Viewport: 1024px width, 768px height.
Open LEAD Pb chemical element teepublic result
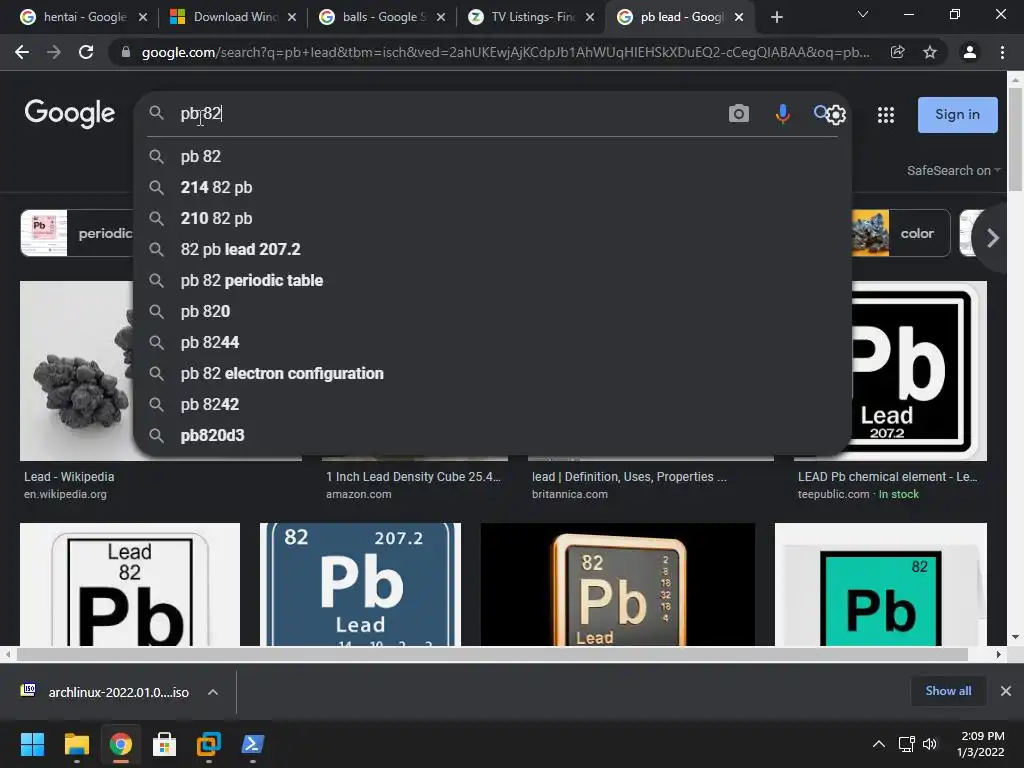pyautogui.click(x=888, y=477)
